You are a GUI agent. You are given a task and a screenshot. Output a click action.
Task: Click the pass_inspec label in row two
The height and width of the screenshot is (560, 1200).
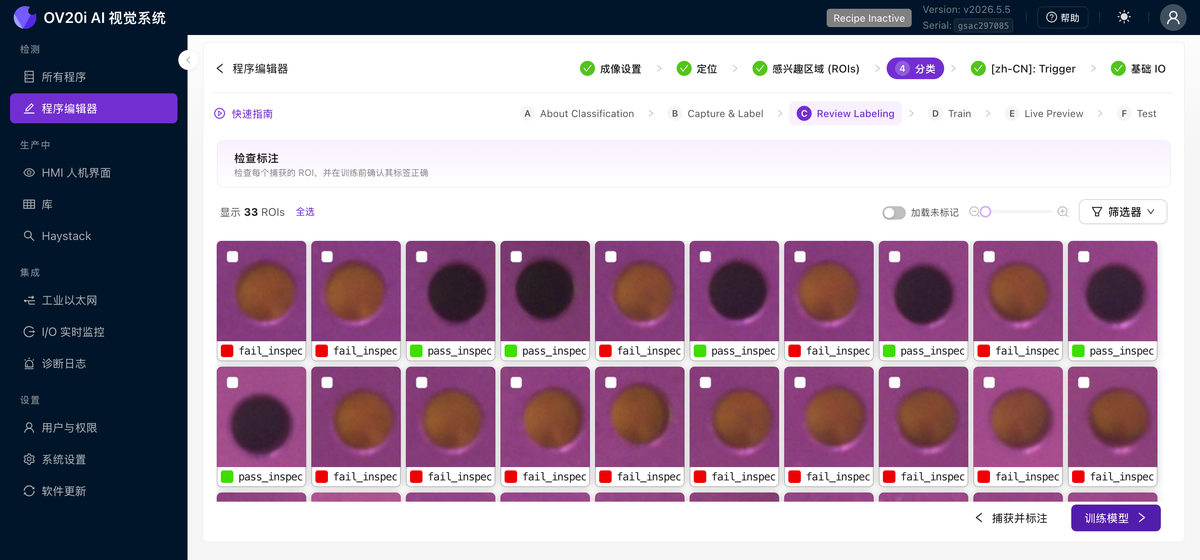pos(270,477)
